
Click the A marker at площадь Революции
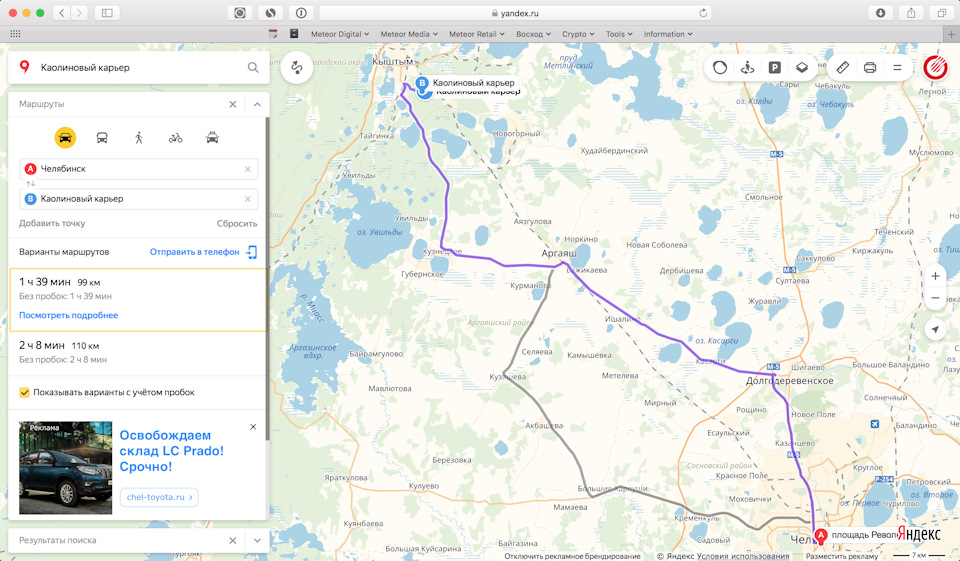coord(821,535)
